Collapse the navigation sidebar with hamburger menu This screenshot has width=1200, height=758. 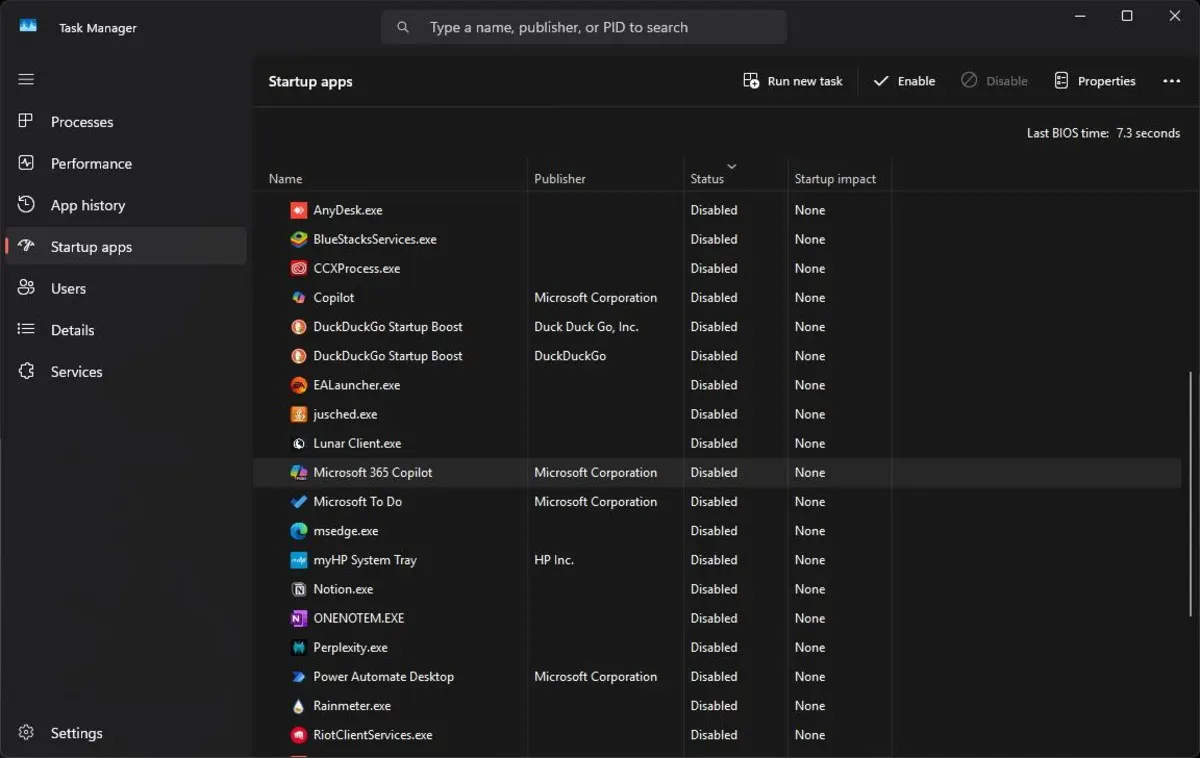click(x=25, y=79)
